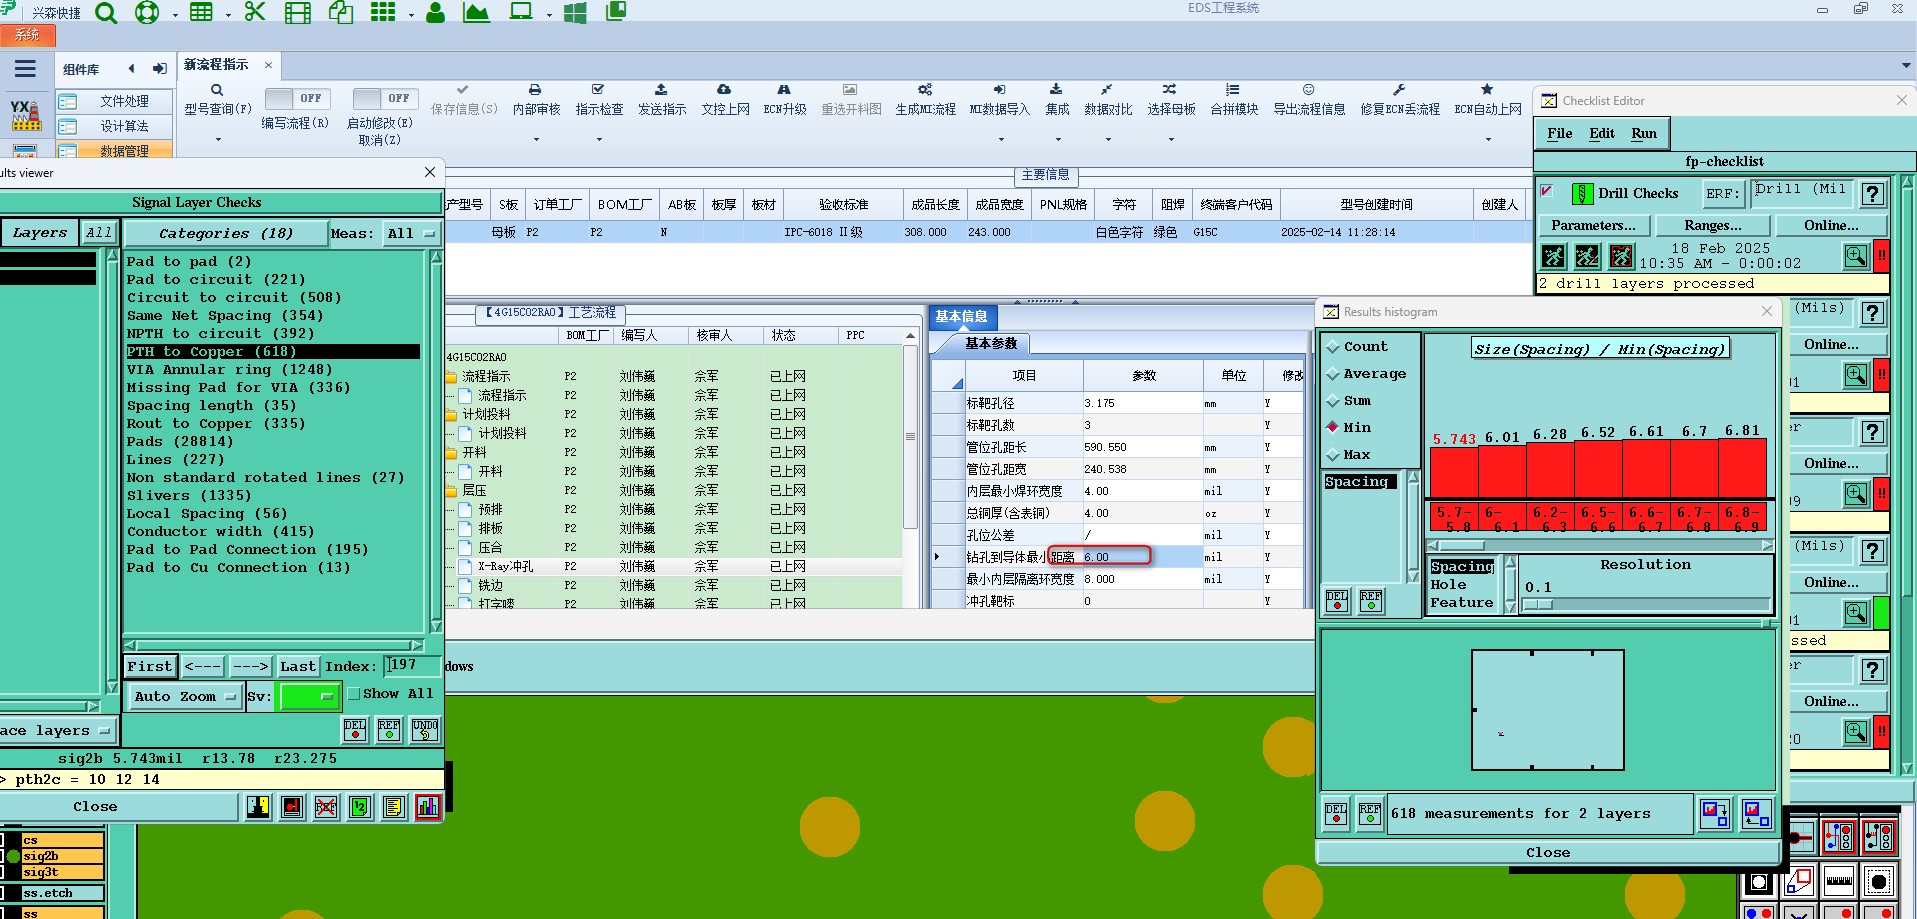Click the Index input field
This screenshot has height=919, width=1917.
(411, 665)
